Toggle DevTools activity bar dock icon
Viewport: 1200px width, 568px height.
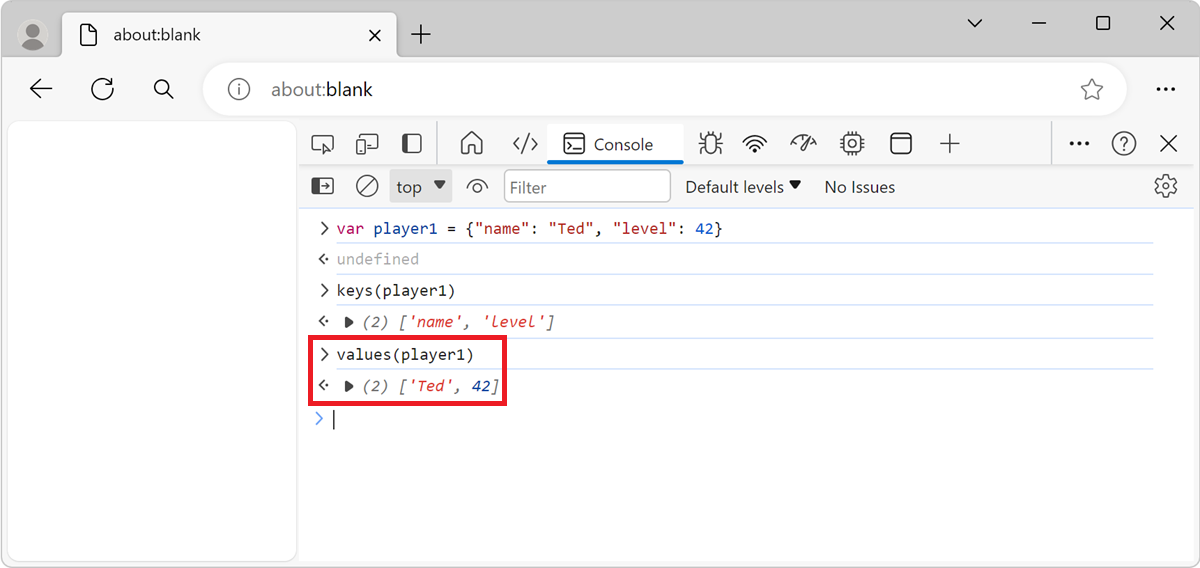point(412,144)
